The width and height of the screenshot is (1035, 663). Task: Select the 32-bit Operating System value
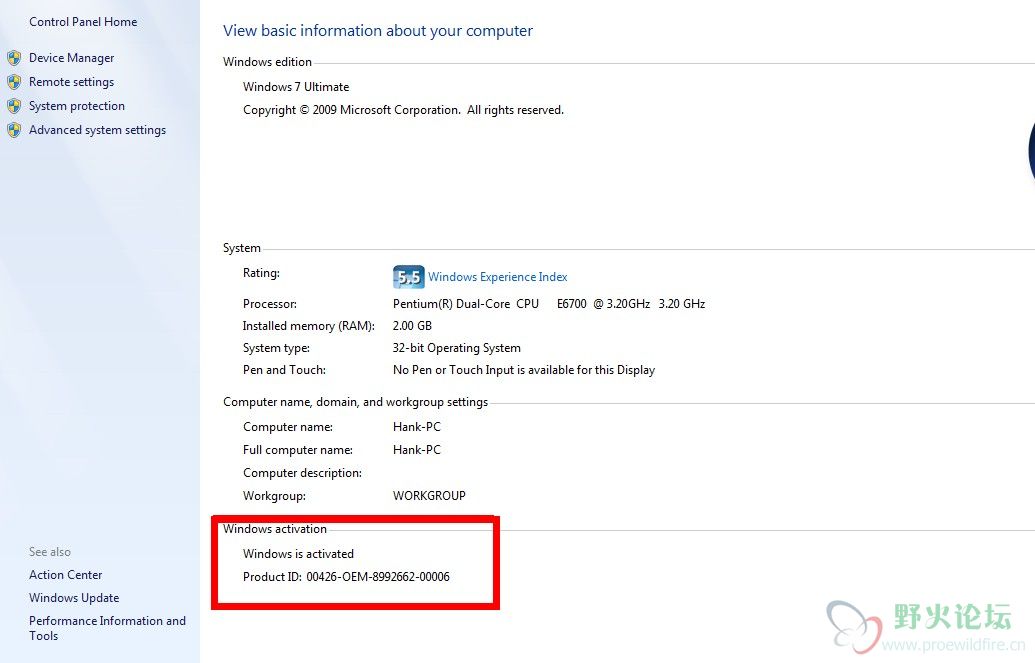point(457,348)
